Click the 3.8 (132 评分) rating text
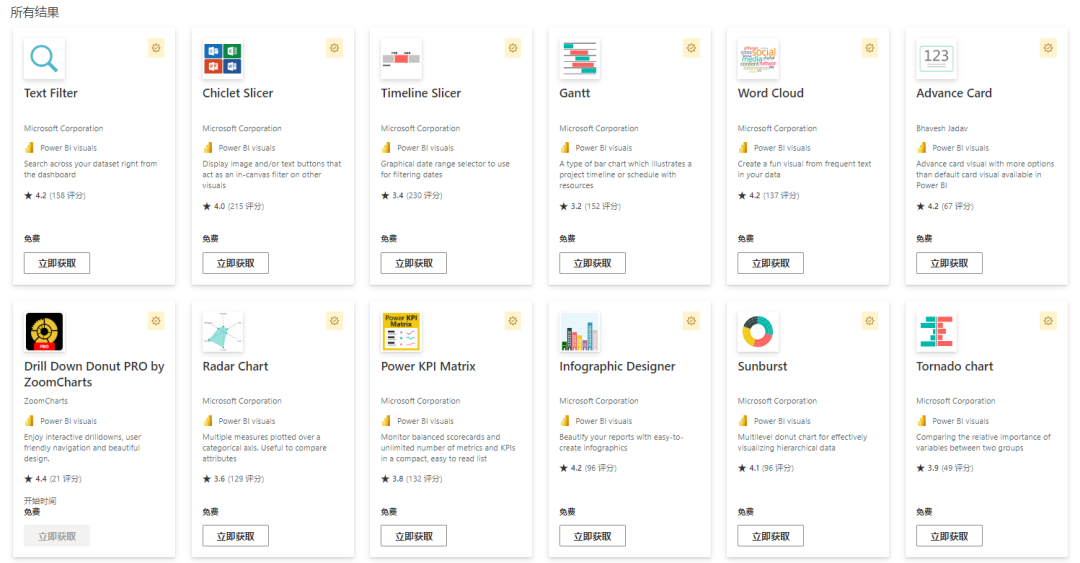Screen dimensions: 1080x563 (x=412, y=479)
